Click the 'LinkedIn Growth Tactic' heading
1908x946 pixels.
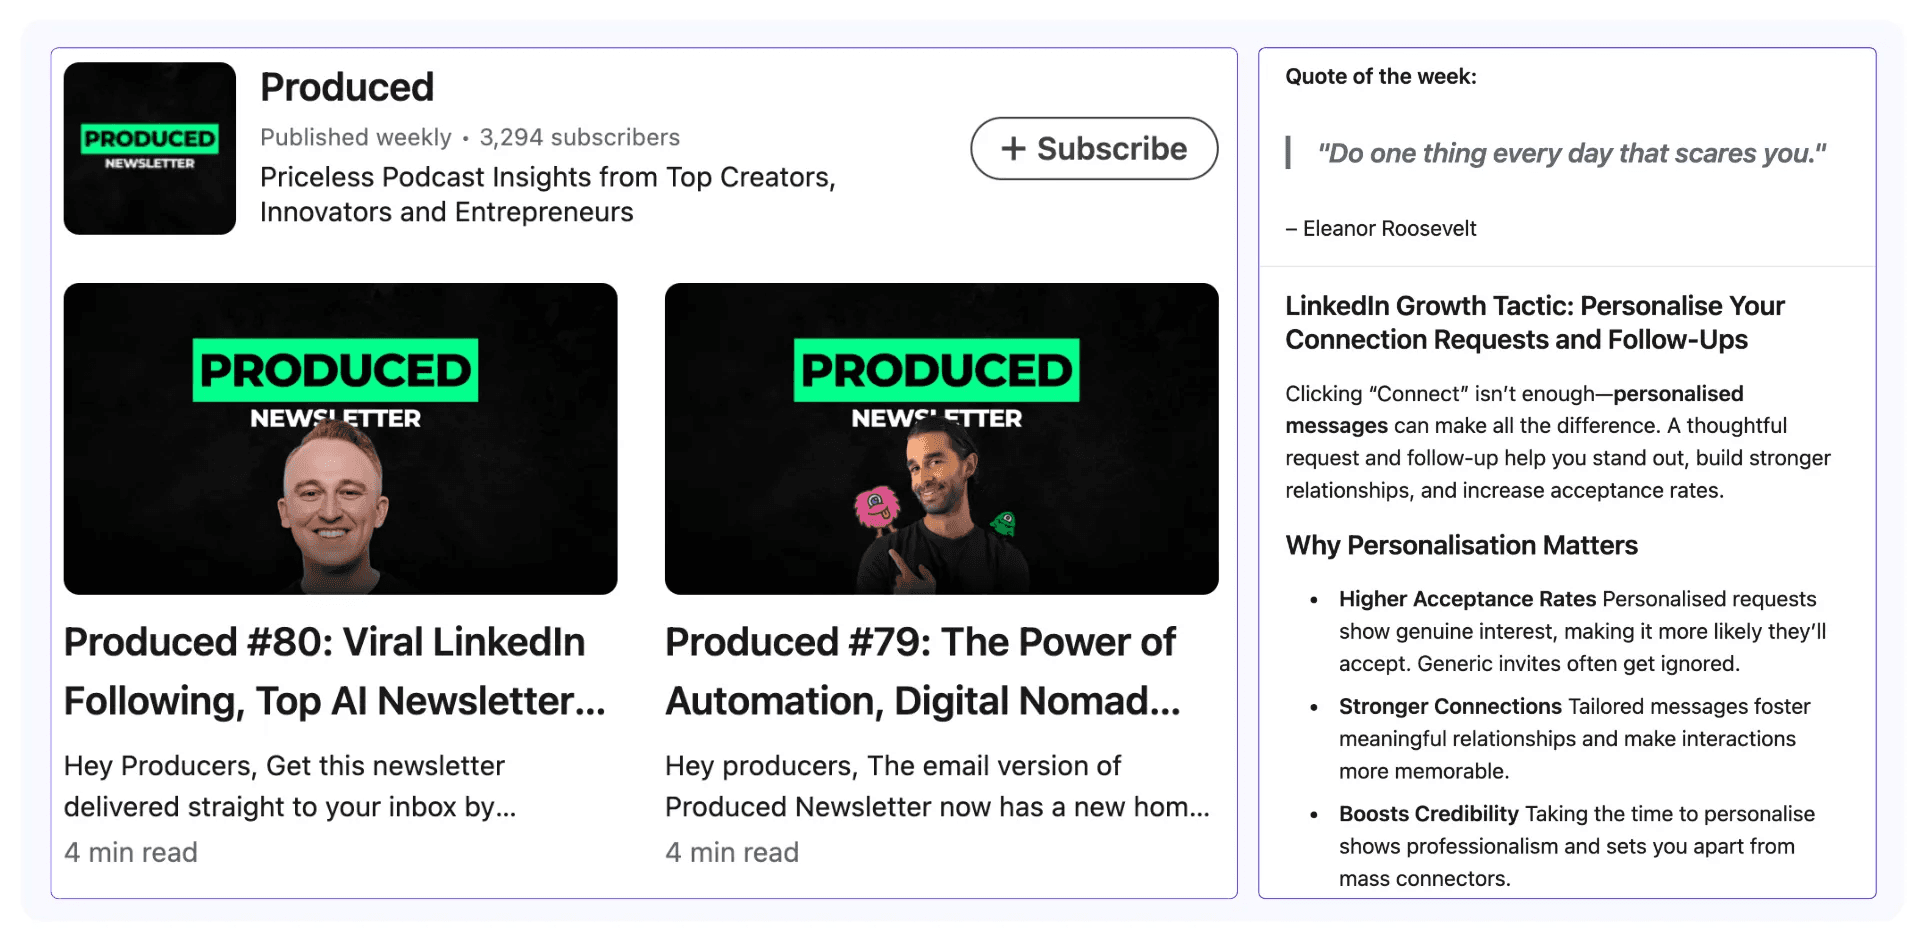coord(1535,323)
